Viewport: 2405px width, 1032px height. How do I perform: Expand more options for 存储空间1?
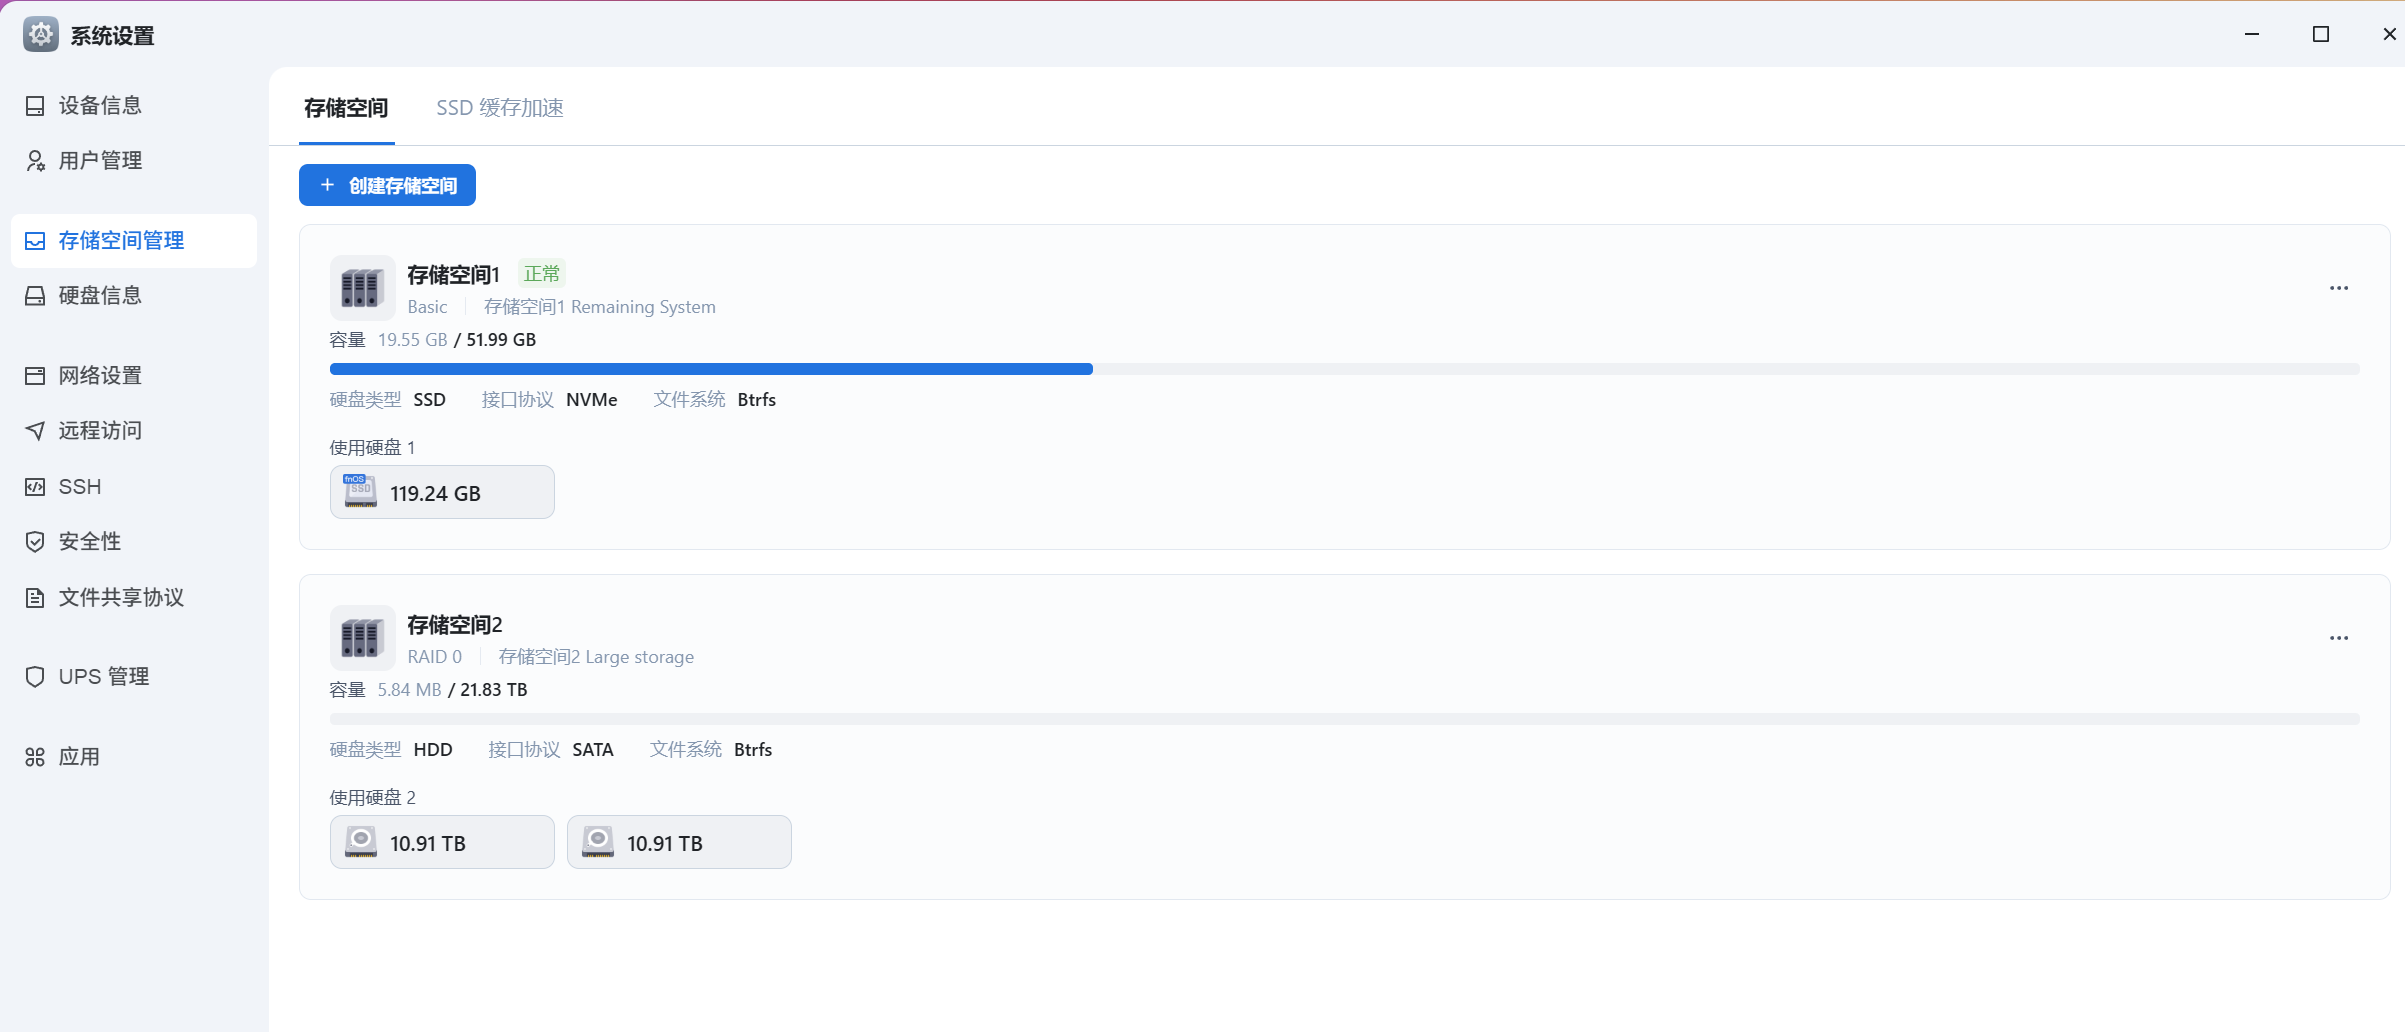[x=2338, y=288]
